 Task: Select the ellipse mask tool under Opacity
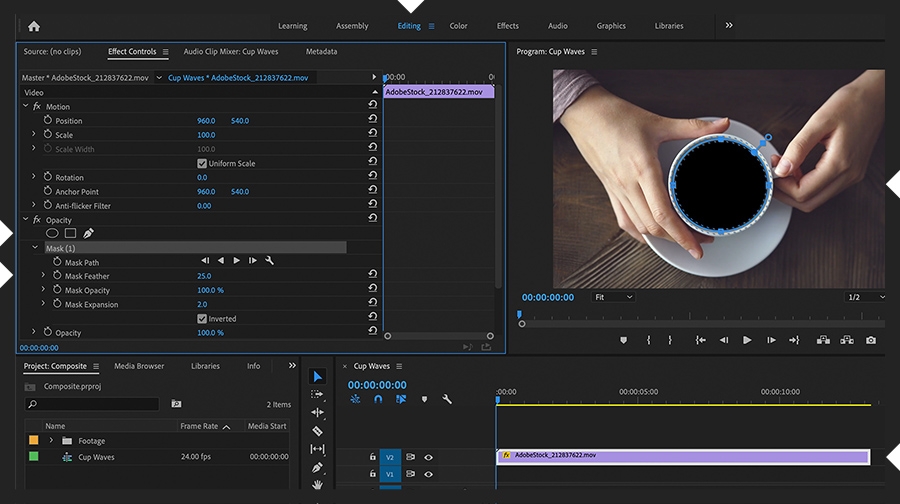52,233
